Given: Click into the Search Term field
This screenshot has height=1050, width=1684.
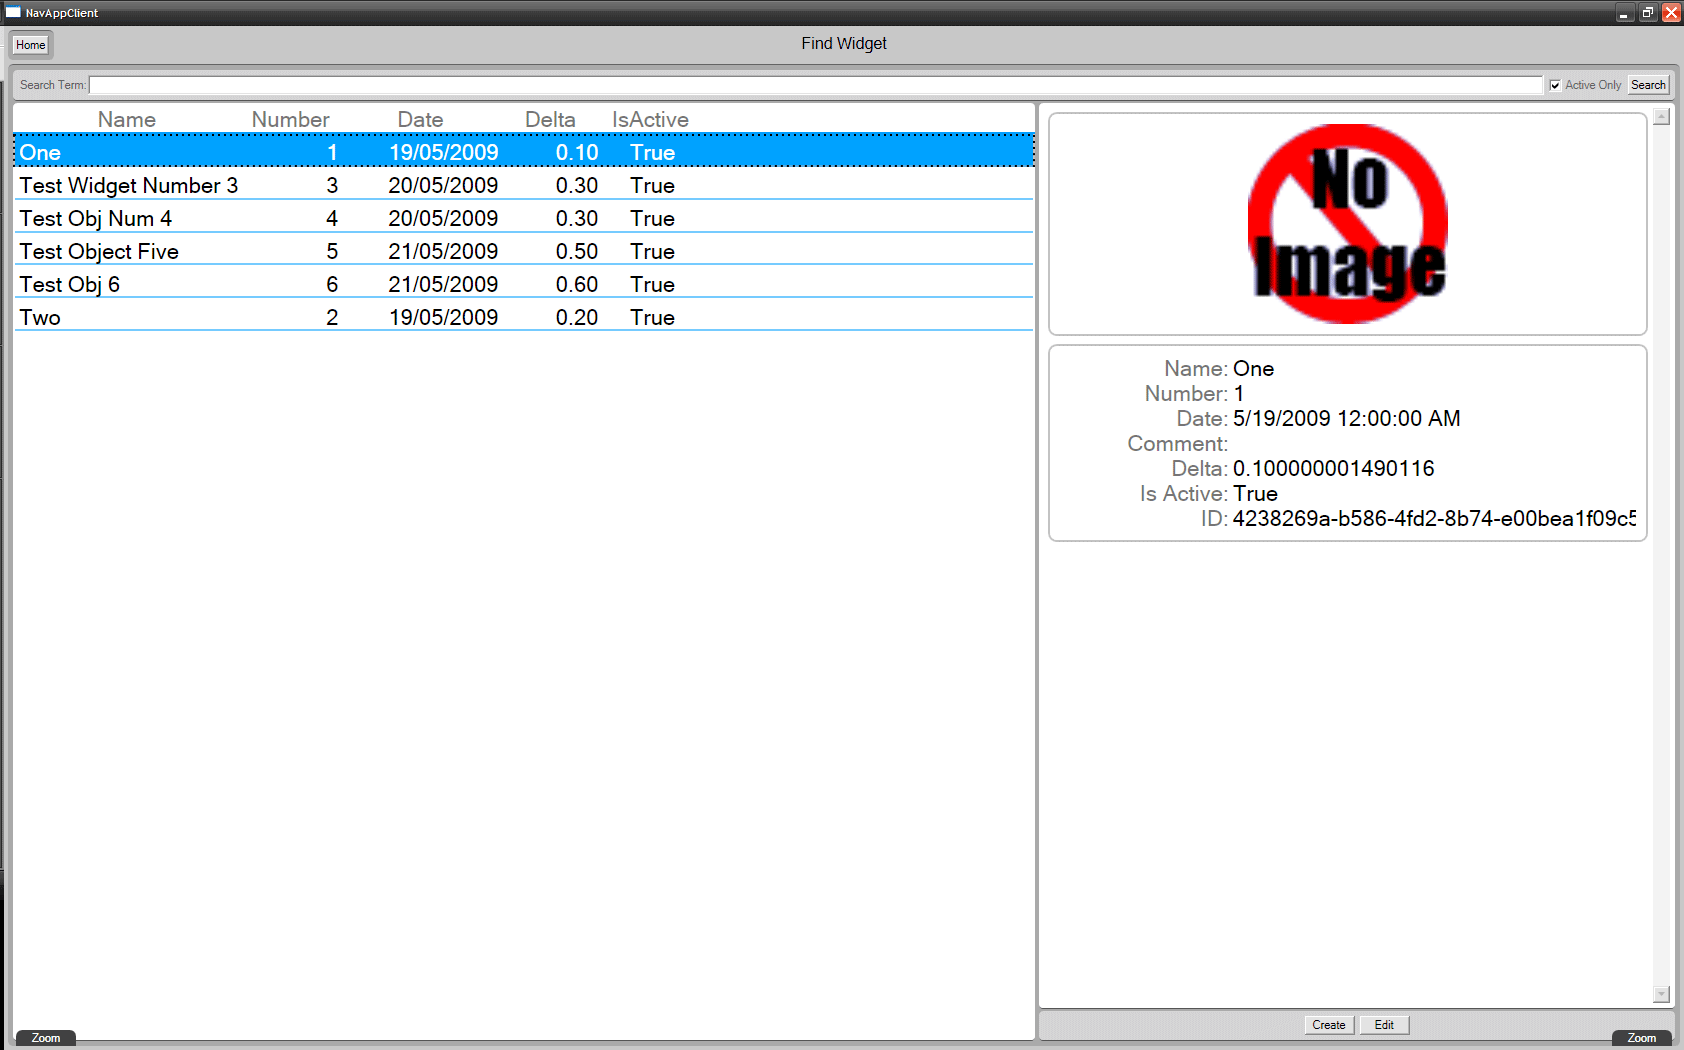Looking at the screenshot, I should click(815, 85).
